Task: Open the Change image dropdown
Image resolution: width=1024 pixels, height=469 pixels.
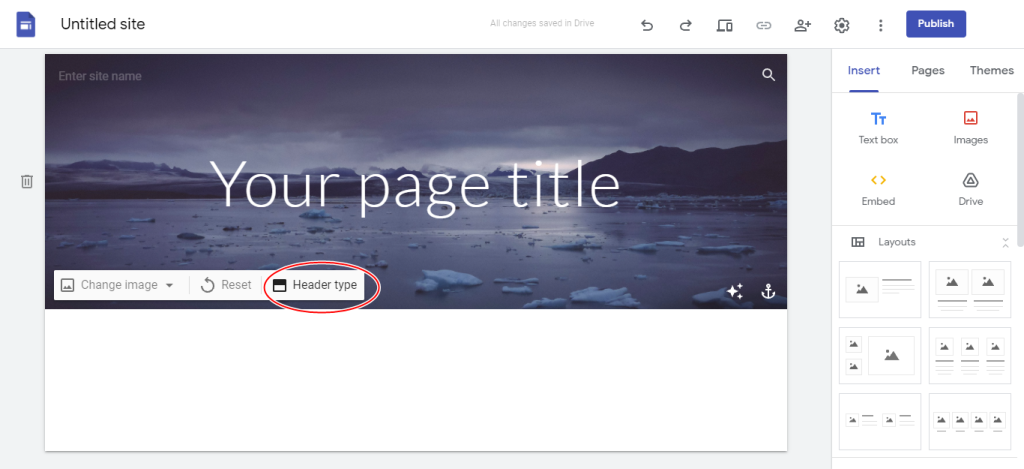Action: click(118, 285)
